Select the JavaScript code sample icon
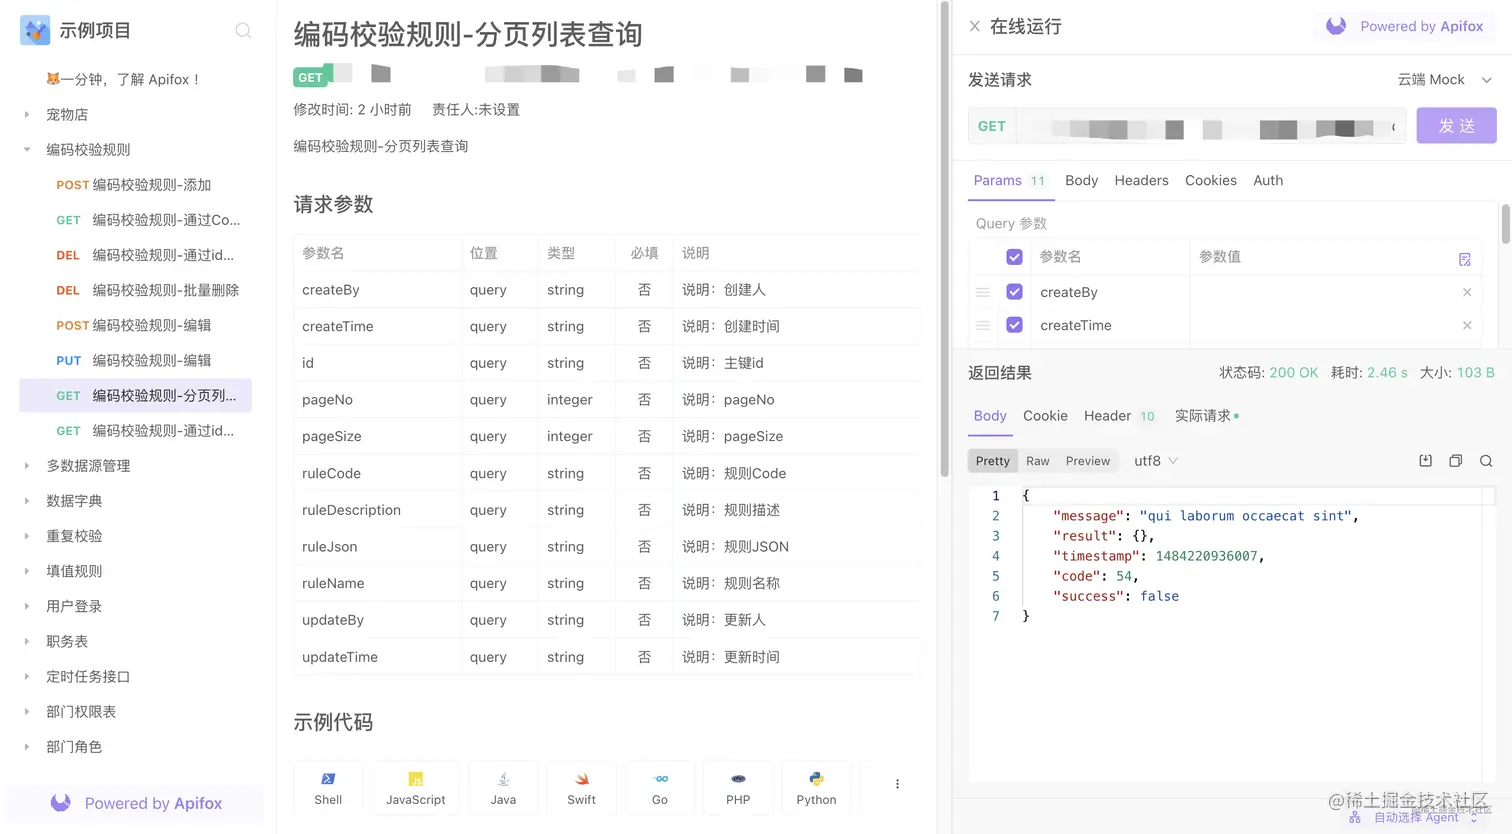 point(416,779)
